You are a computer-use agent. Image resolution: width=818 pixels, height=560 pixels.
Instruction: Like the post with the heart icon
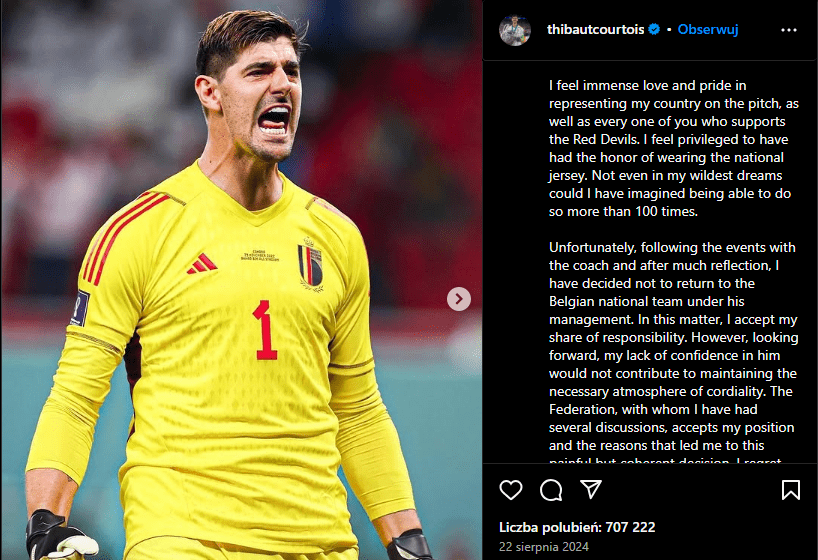click(511, 490)
